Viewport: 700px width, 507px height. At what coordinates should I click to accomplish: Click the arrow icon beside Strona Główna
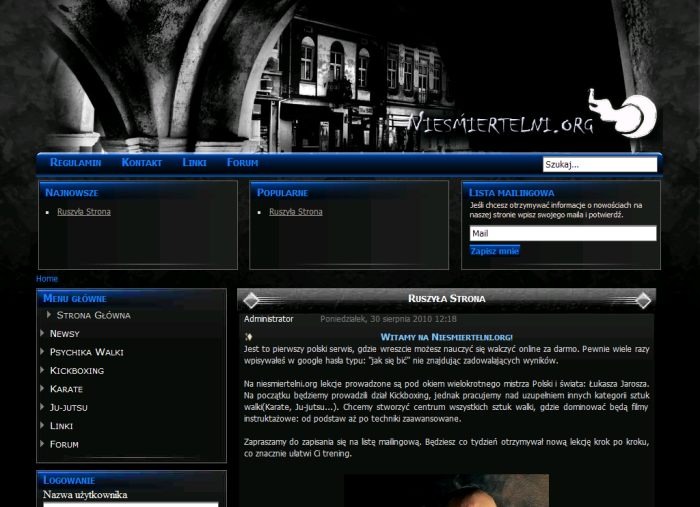click(49, 315)
